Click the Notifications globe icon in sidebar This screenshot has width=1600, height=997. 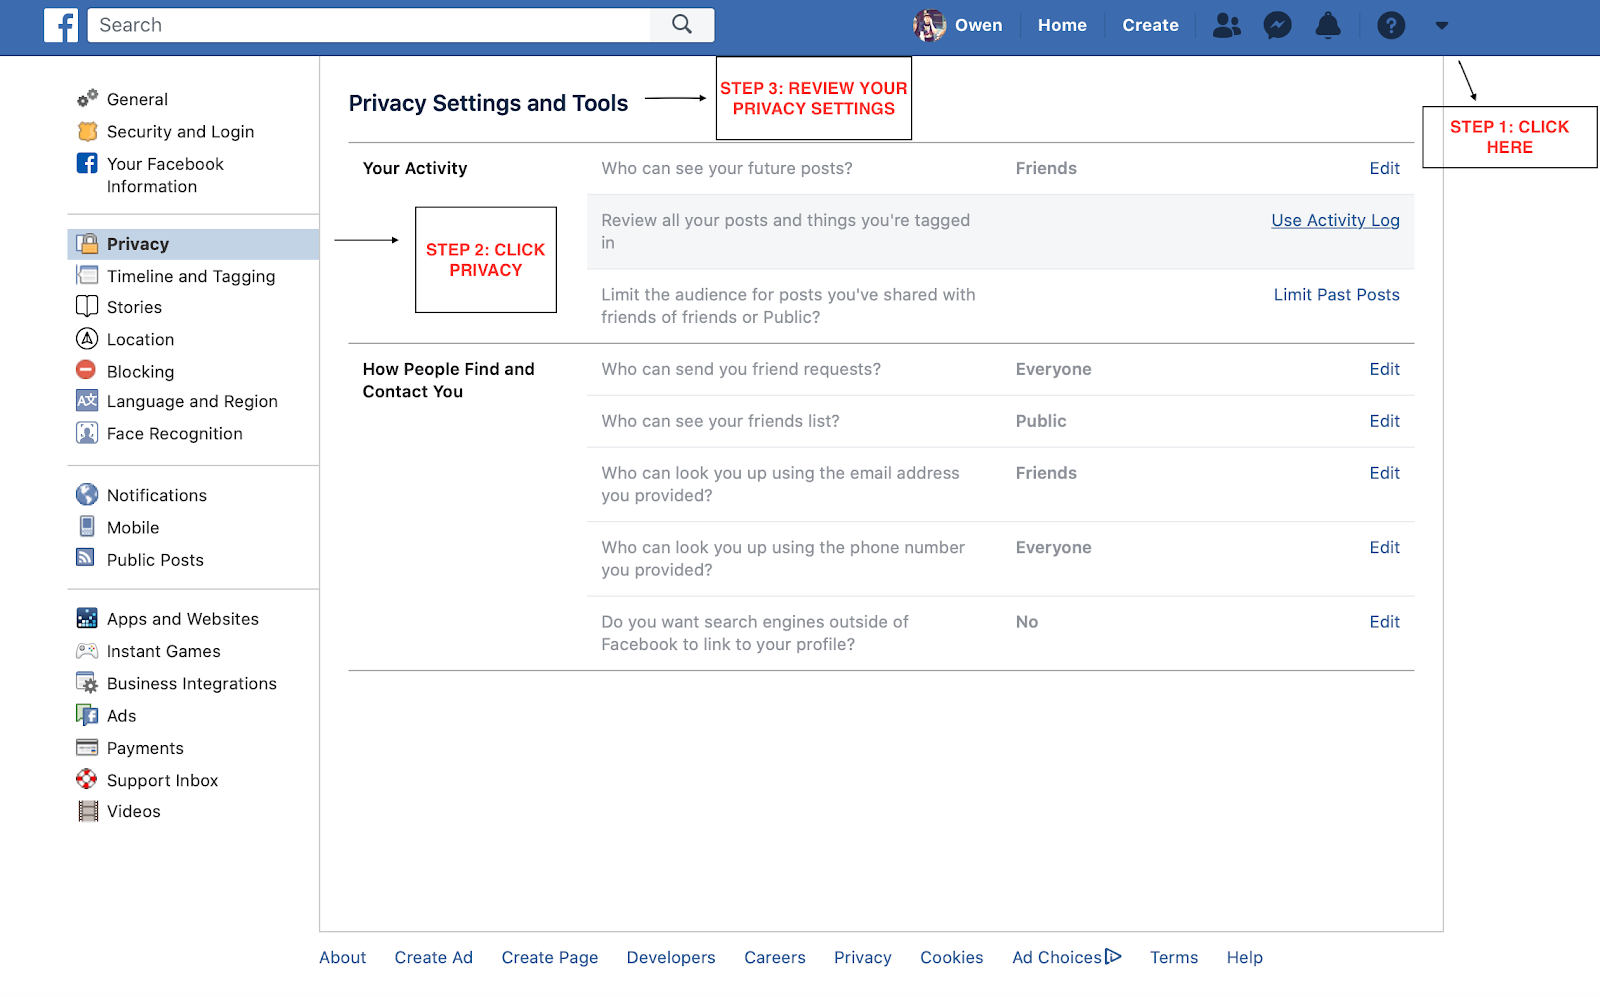tap(87, 494)
